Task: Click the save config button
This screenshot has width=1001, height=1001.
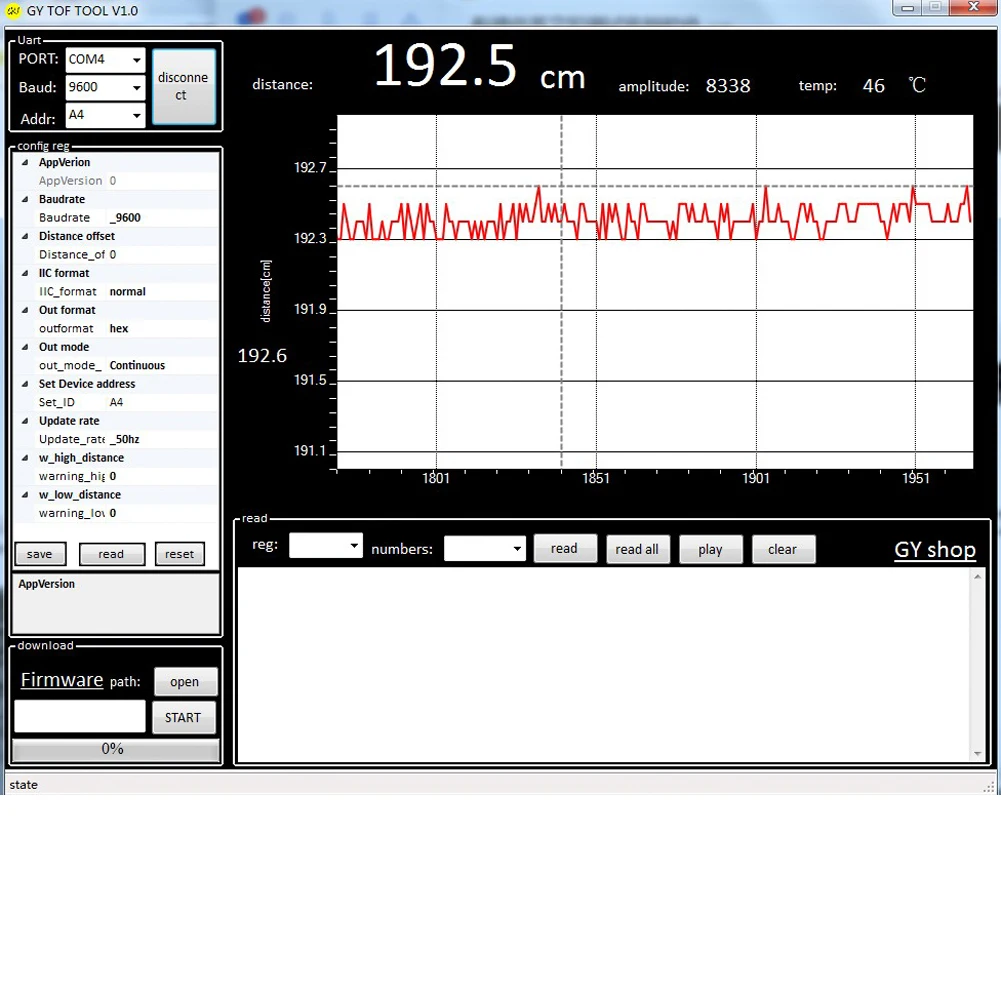Action: click(x=40, y=554)
